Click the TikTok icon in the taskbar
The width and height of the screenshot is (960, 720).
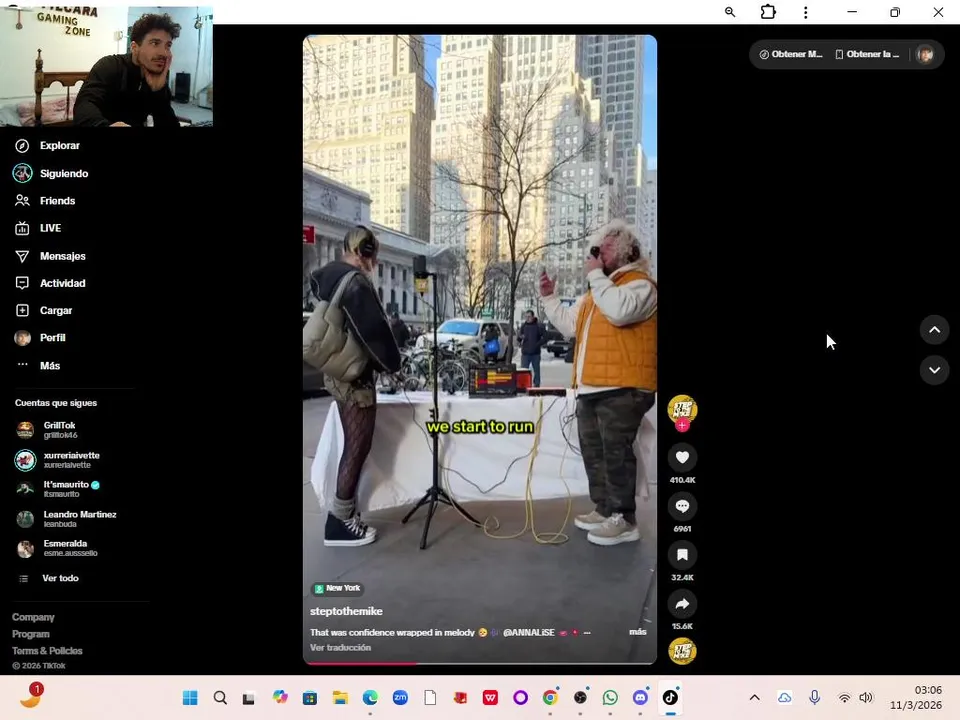click(x=670, y=697)
